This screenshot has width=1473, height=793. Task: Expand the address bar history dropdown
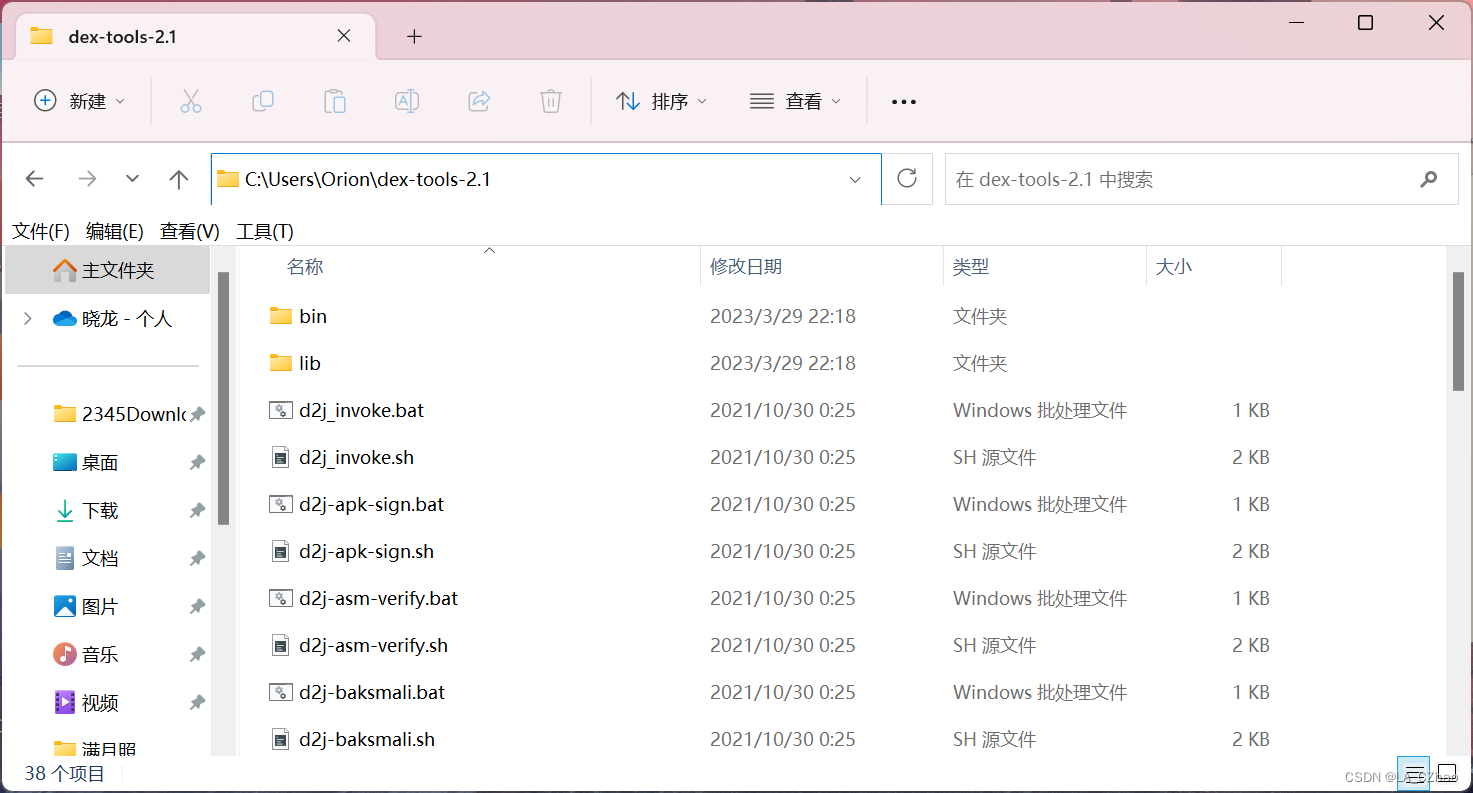coord(855,180)
